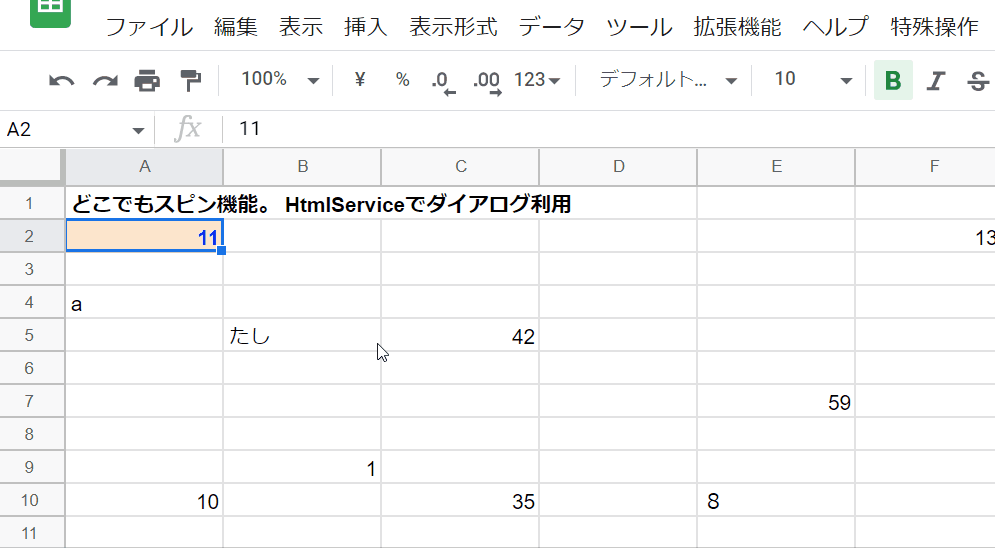Screen dimensions: 995x548
Task: Format as yen currency
Action: (360, 79)
